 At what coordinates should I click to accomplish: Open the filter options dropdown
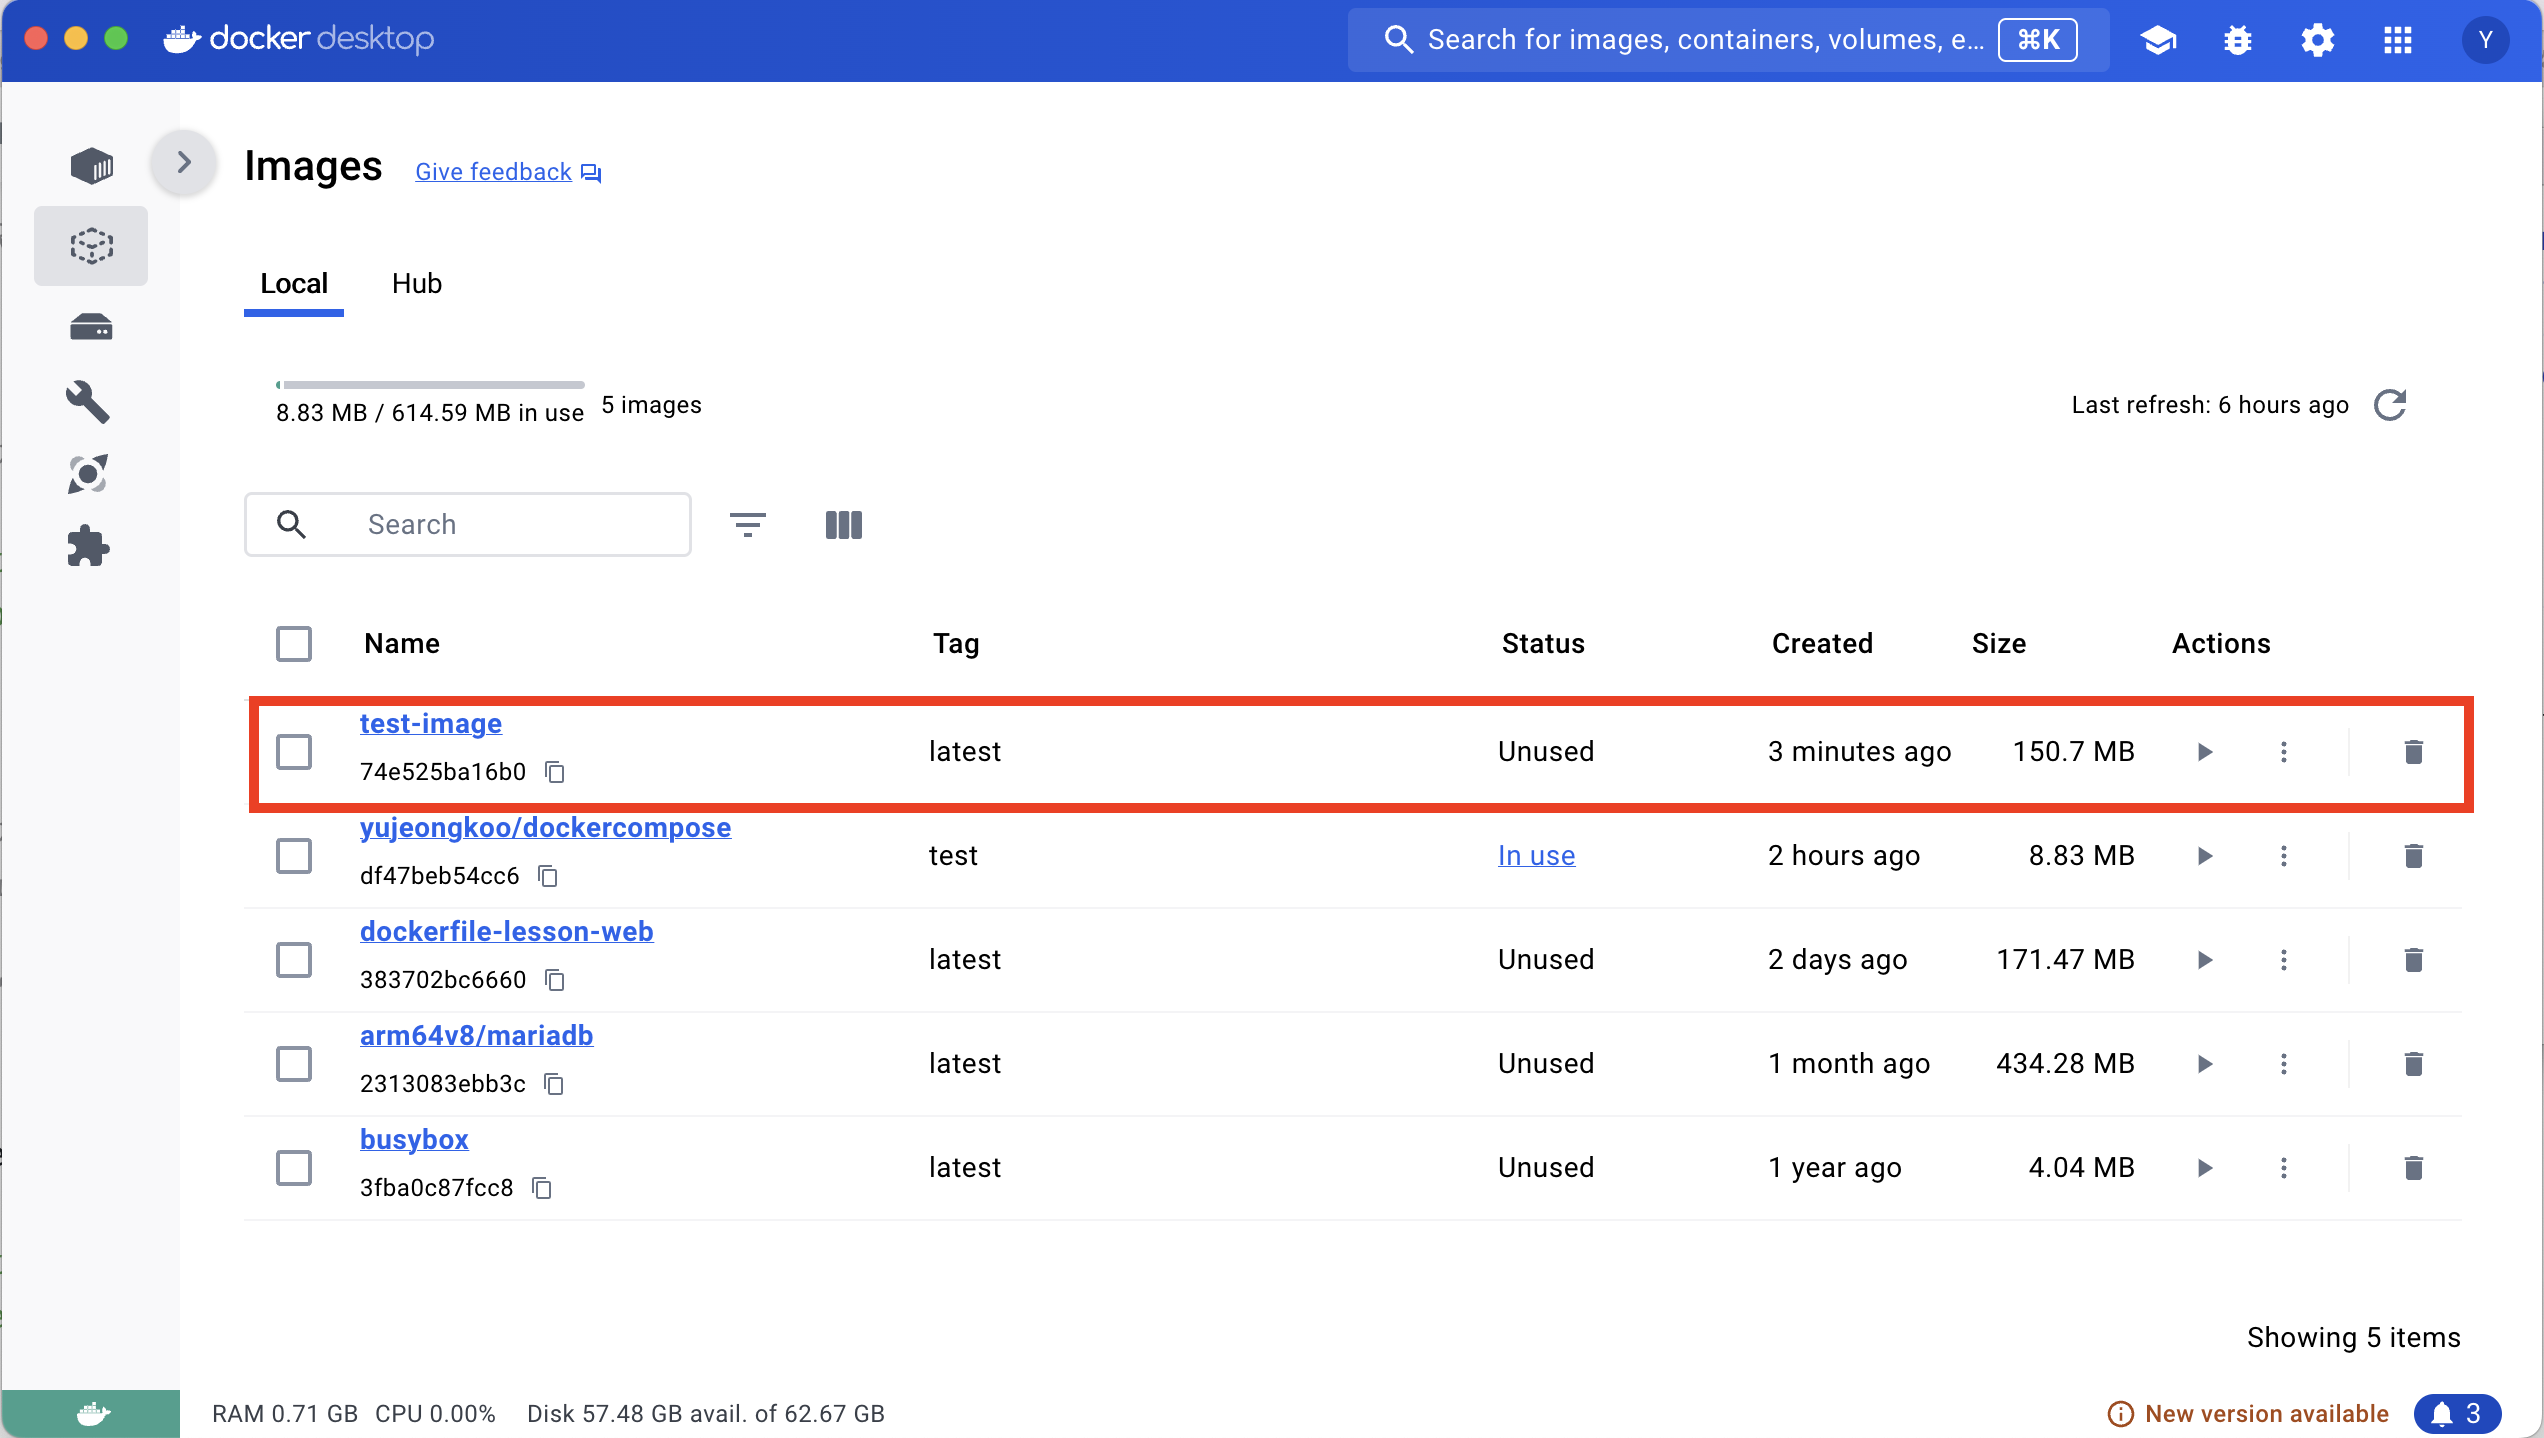[x=747, y=524]
